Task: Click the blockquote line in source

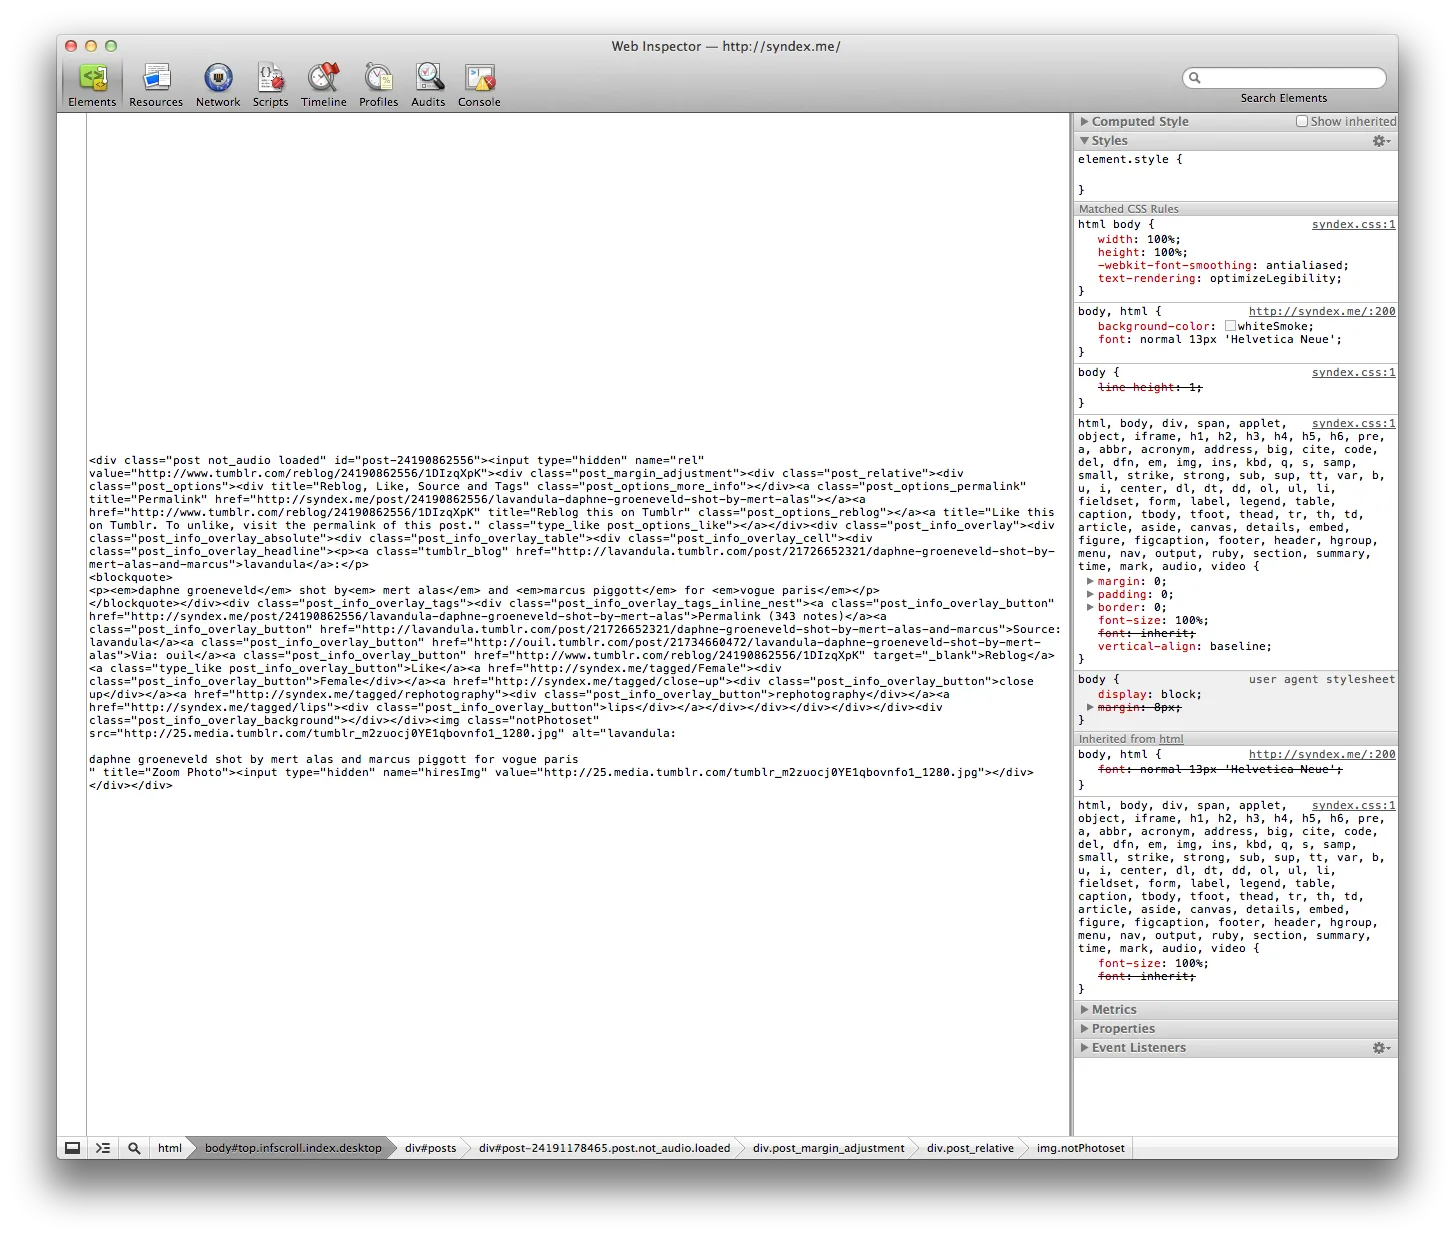Action: point(130,577)
